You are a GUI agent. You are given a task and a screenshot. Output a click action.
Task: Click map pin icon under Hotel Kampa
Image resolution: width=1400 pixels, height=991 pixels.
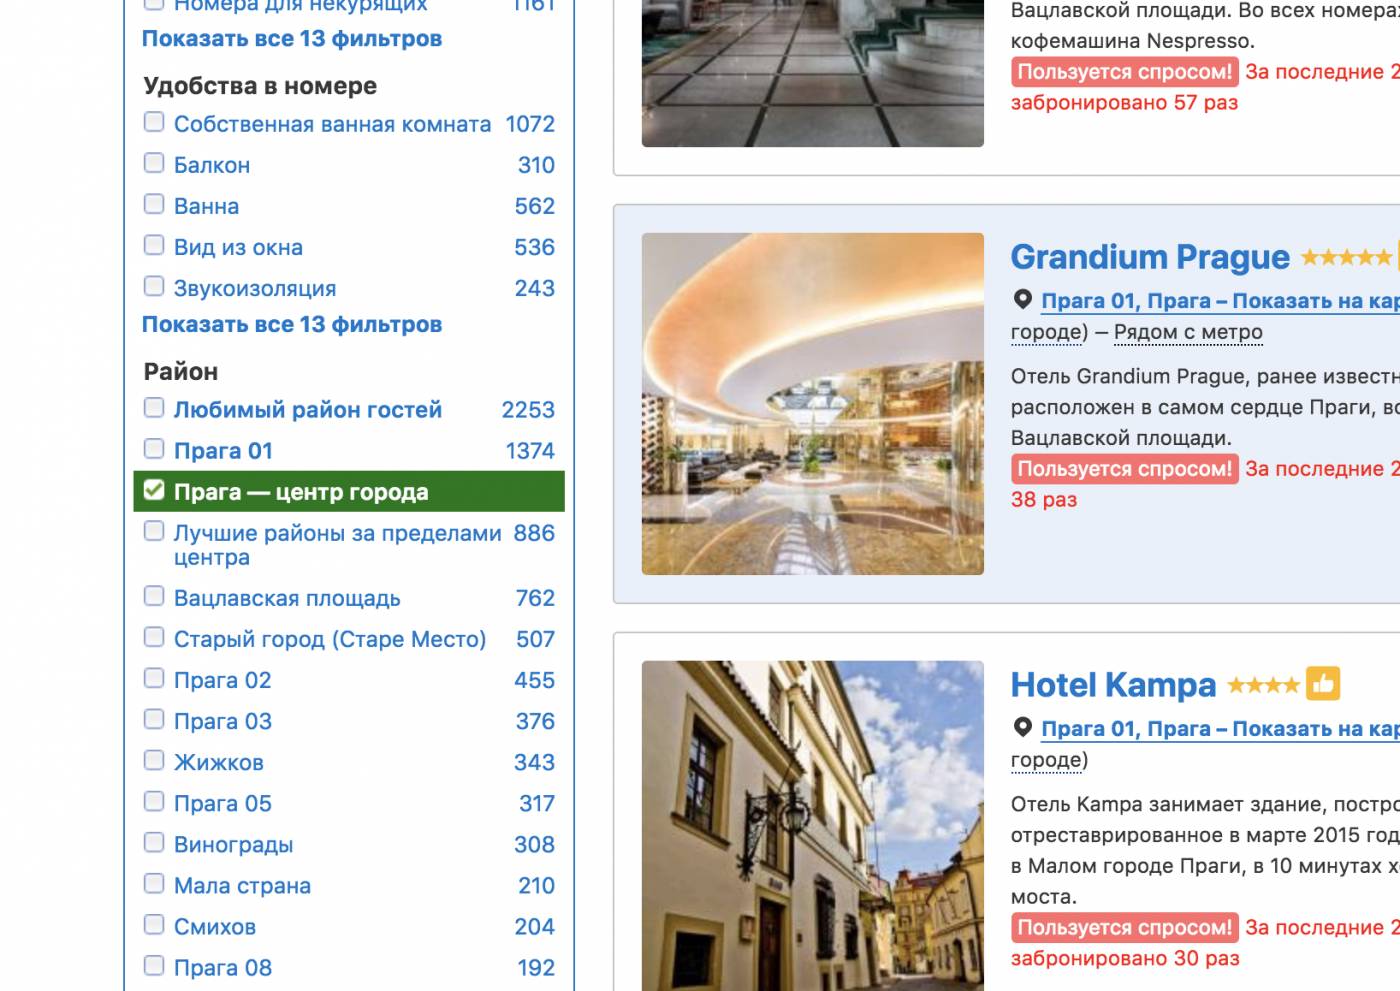pyautogui.click(x=1022, y=728)
